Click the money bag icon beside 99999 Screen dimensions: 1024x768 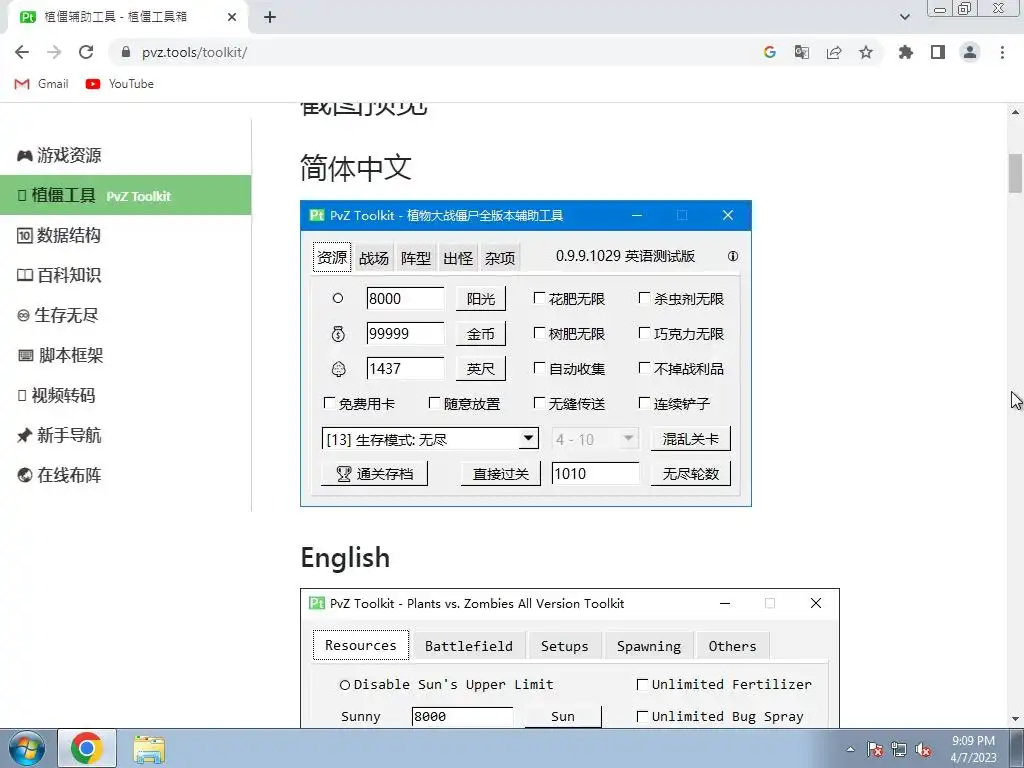coord(338,334)
